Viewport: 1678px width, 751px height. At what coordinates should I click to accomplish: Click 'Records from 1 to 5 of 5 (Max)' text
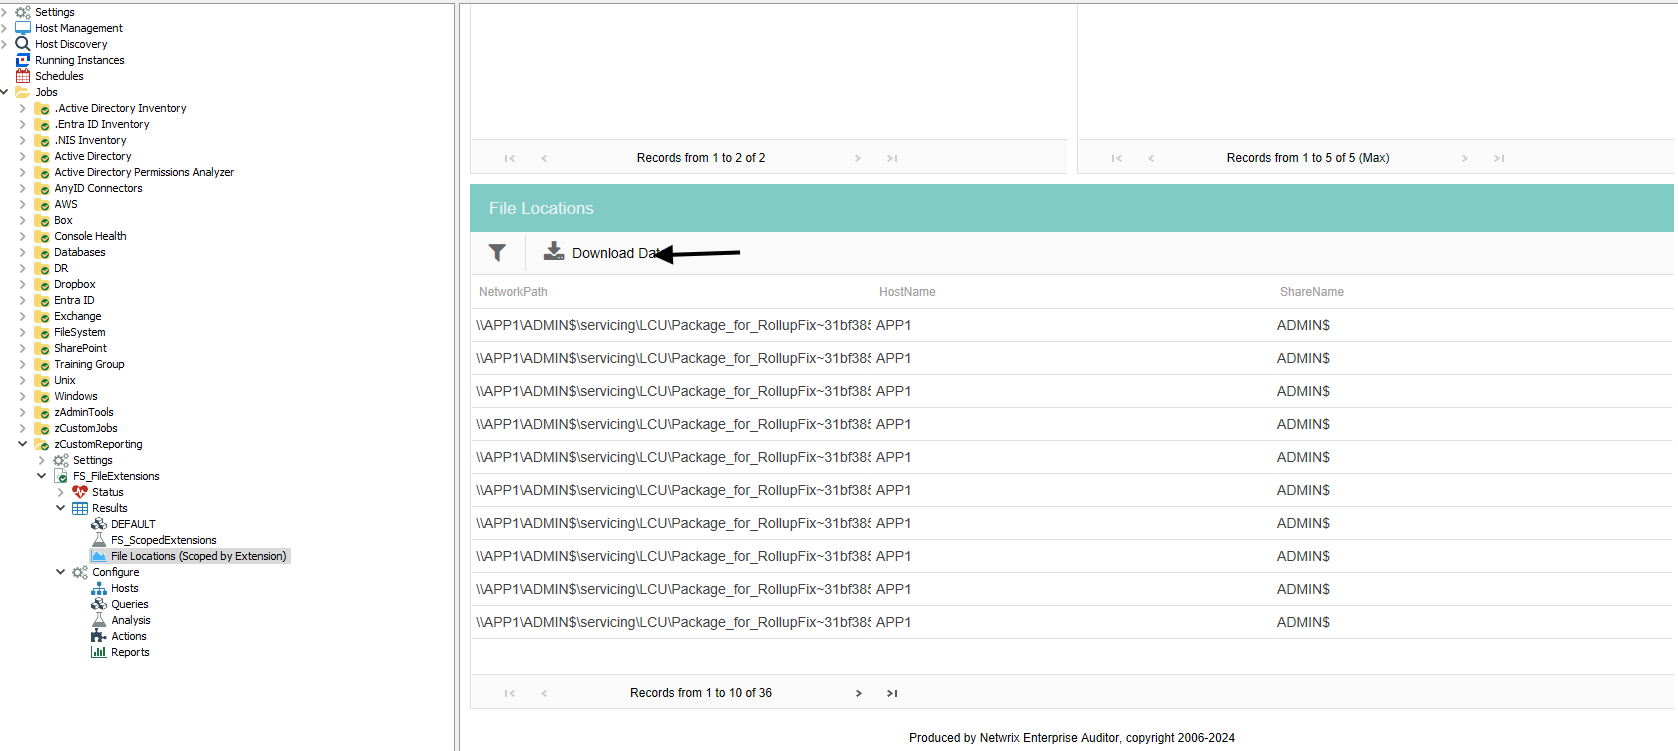pyautogui.click(x=1308, y=158)
